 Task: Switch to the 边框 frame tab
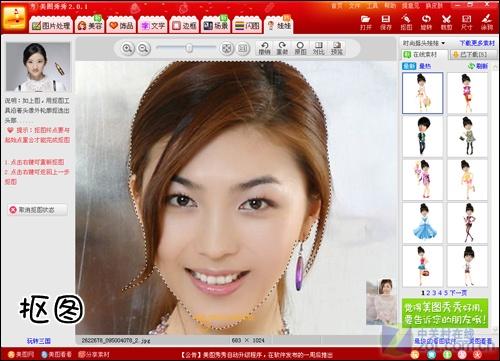click(184, 25)
